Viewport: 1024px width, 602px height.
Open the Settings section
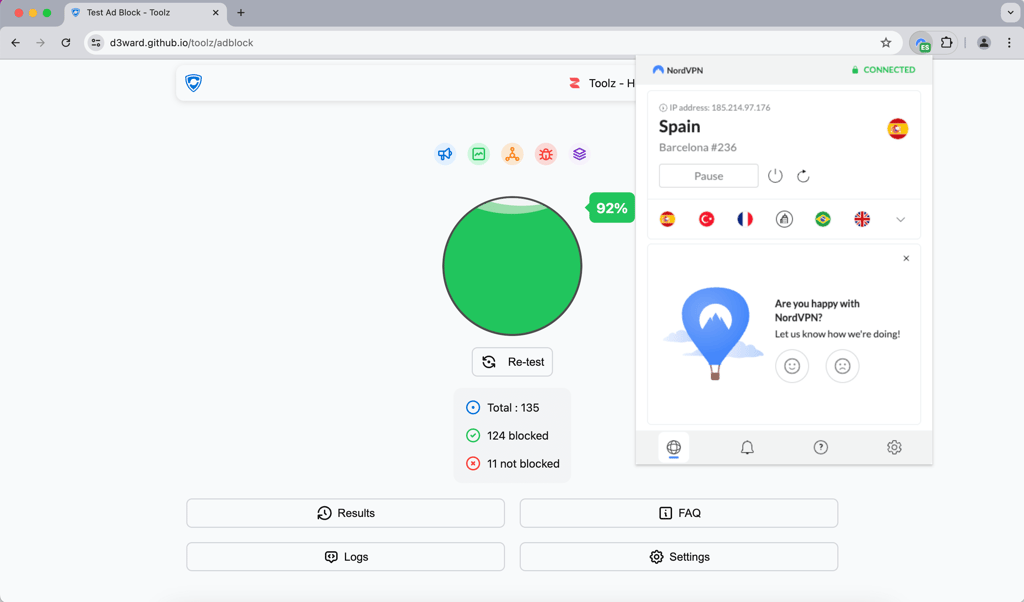(x=679, y=557)
